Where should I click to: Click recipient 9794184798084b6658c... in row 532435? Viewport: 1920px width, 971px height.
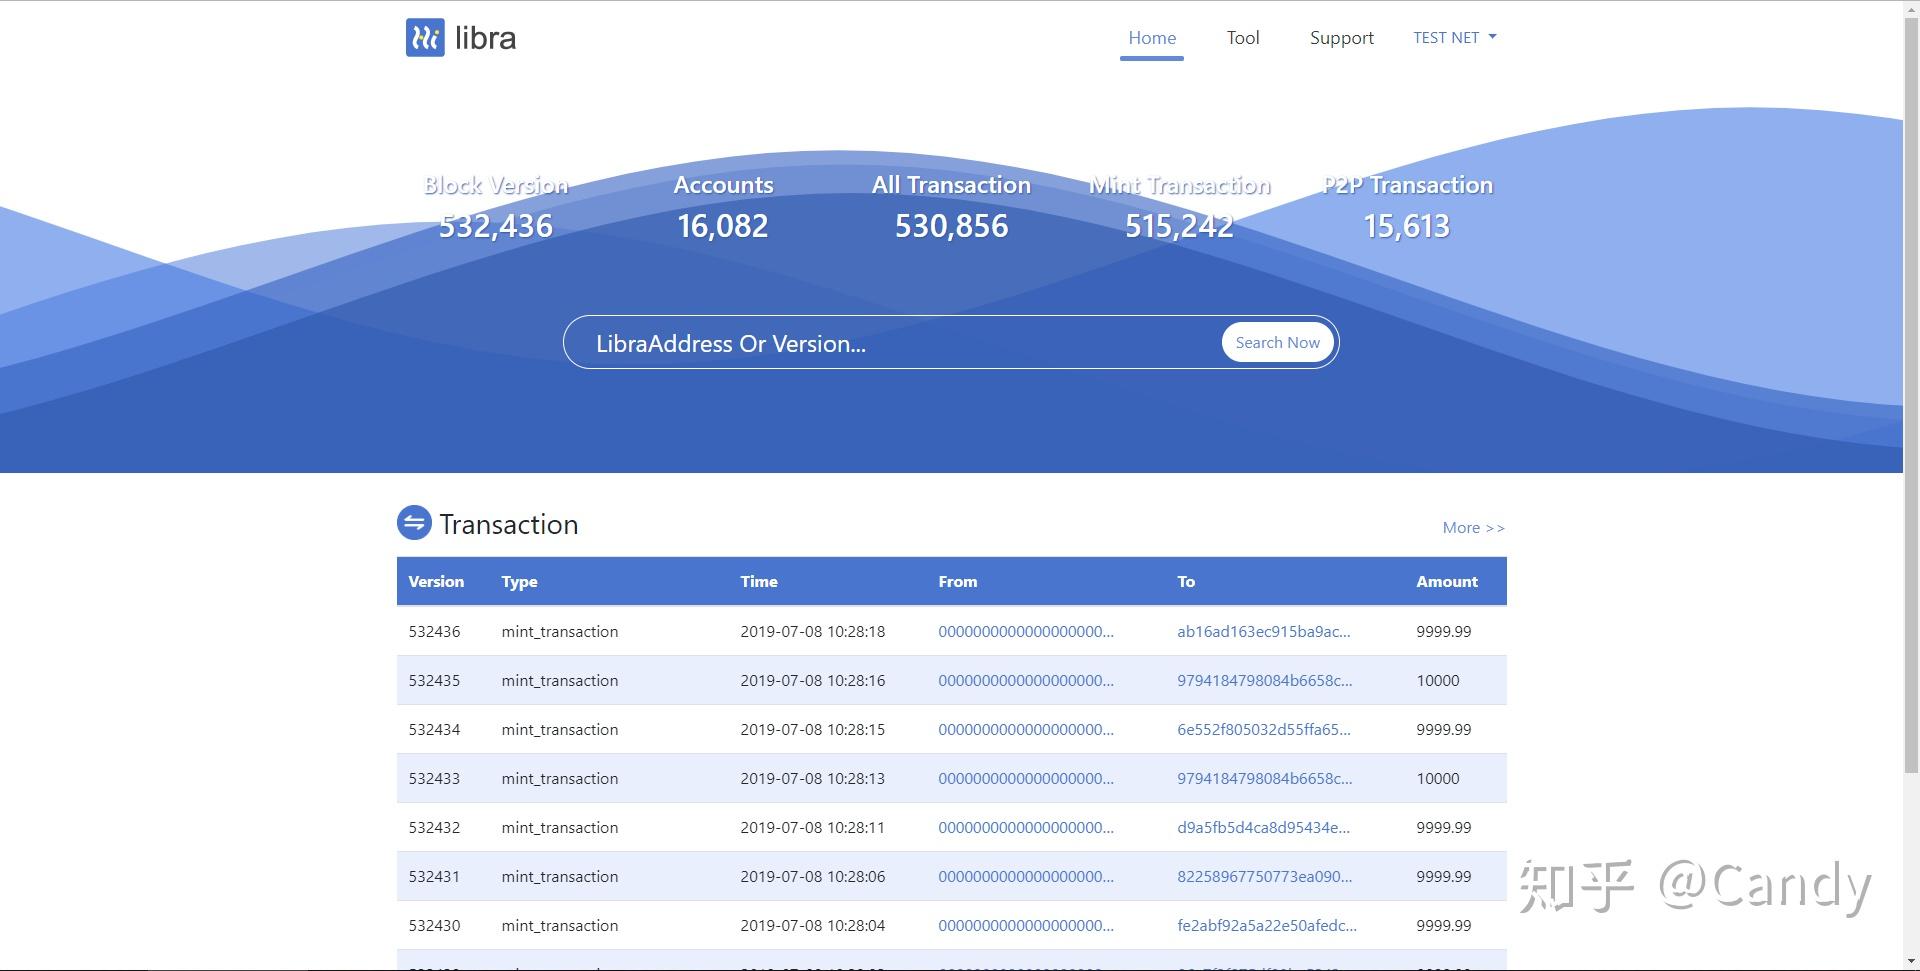click(1264, 681)
